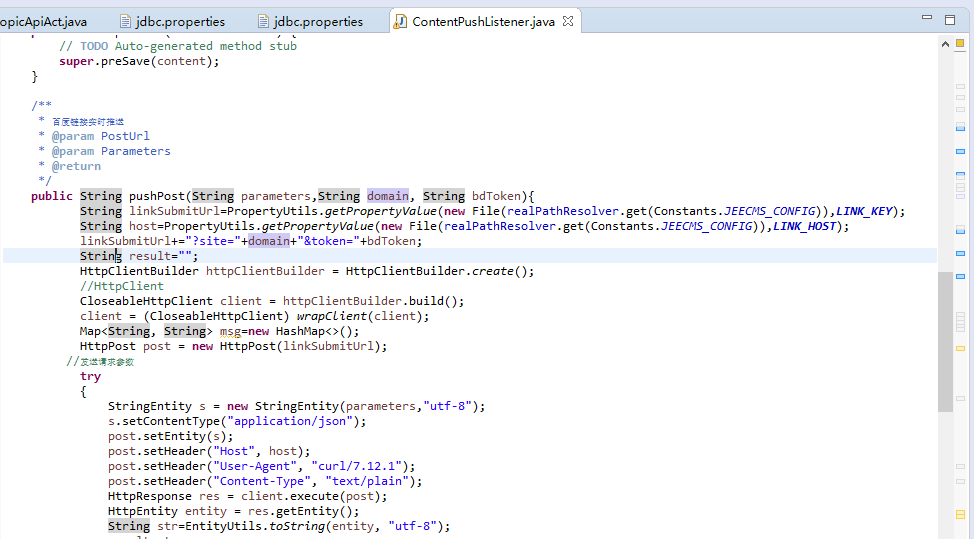Click the "text/plain" string
Screen dimensions: 974x539
point(367,481)
